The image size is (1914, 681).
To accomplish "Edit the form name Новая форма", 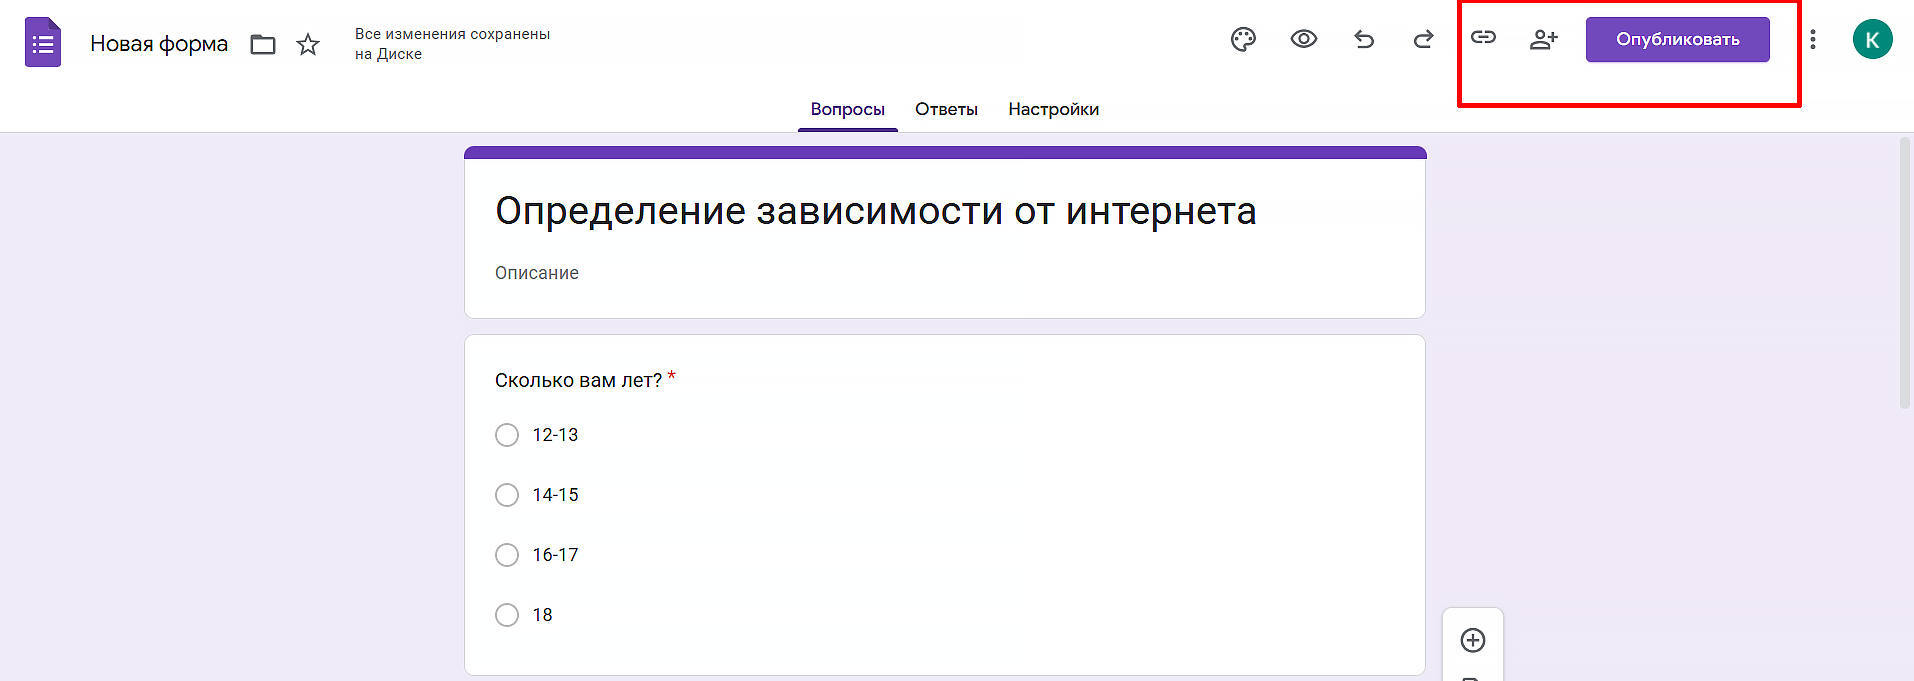I will tap(159, 44).
